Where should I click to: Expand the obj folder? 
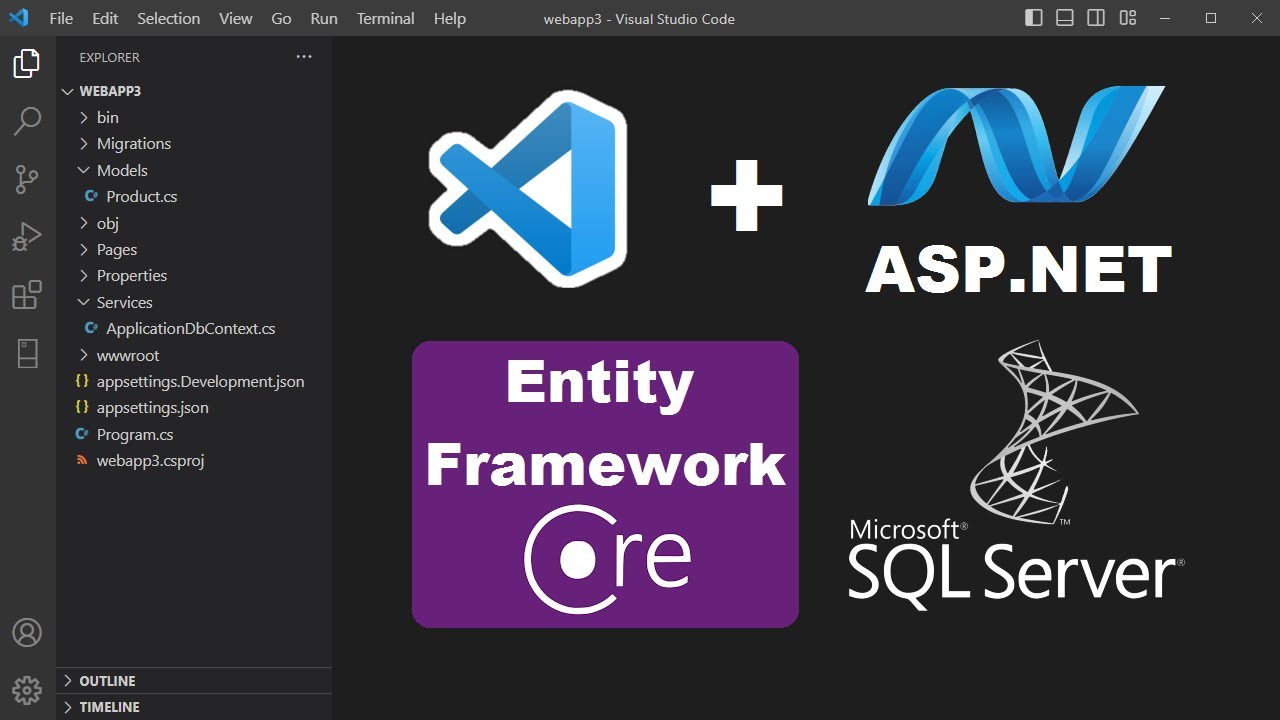coord(194,223)
